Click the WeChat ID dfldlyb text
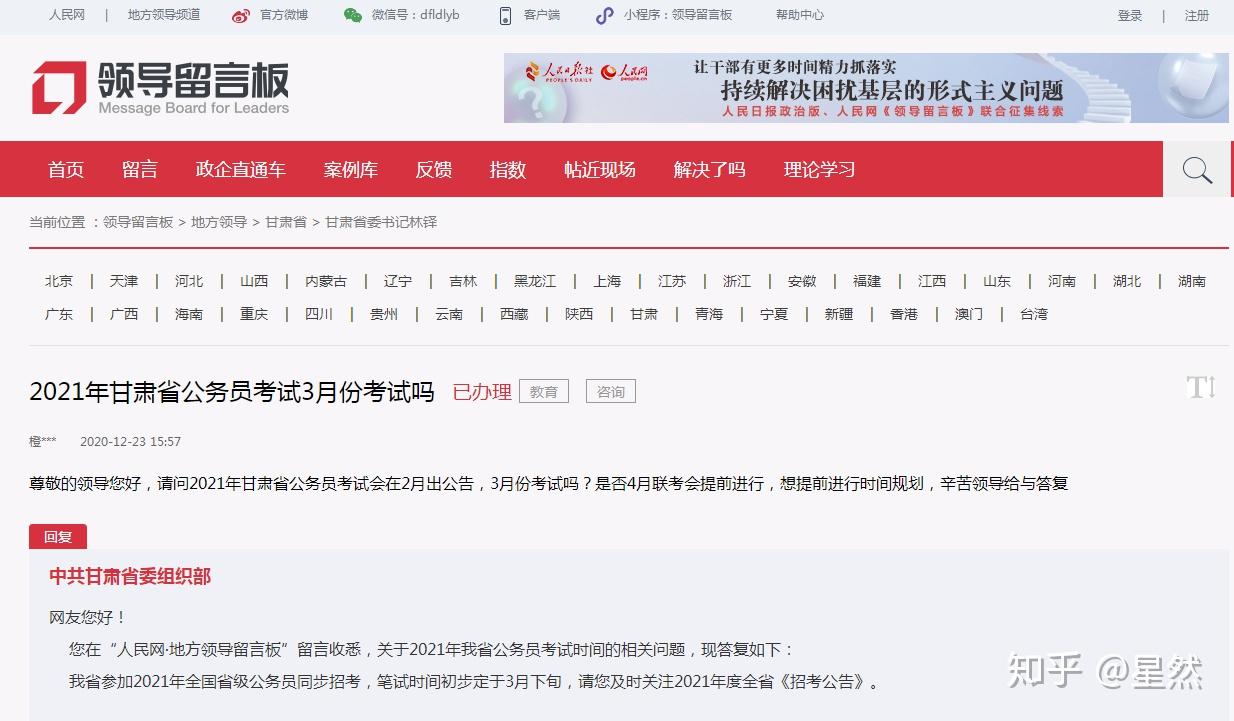 (x=439, y=15)
